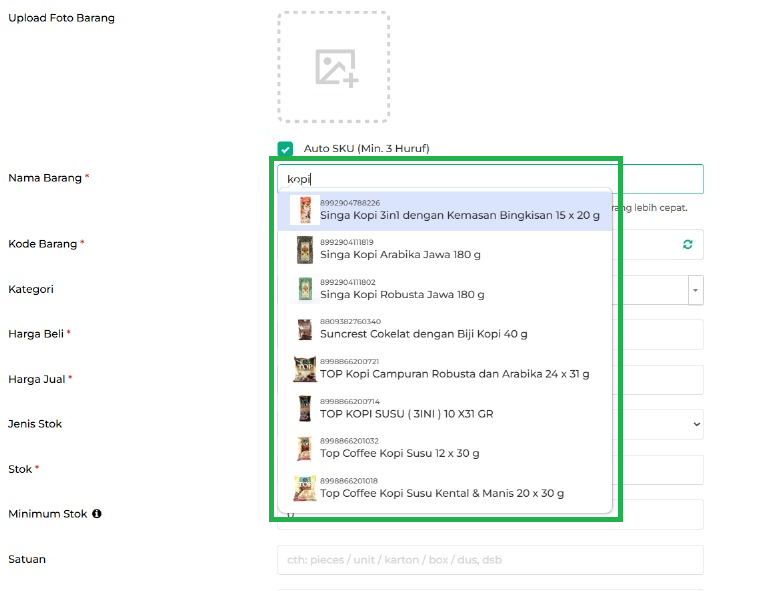Click Top Coffee Kopi Susu 12 x 30 thumbnail

305,449
